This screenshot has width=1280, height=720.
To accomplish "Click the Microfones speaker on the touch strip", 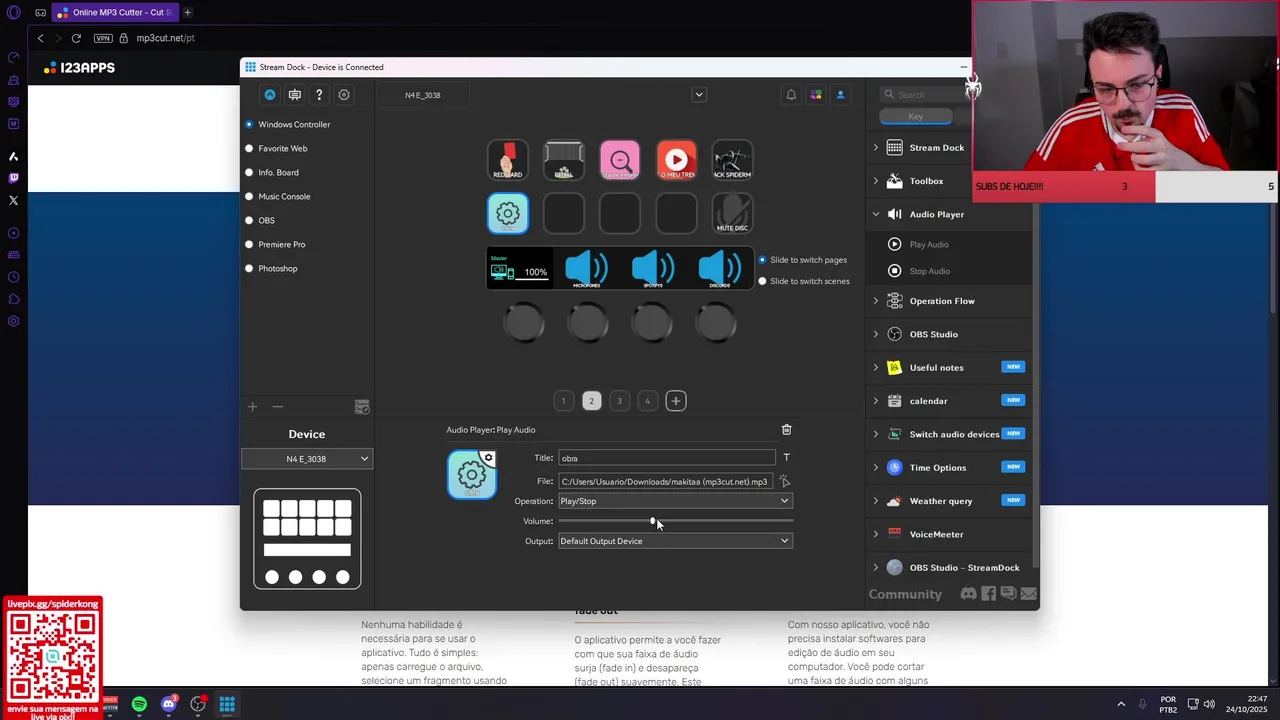I will tap(587, 269).
